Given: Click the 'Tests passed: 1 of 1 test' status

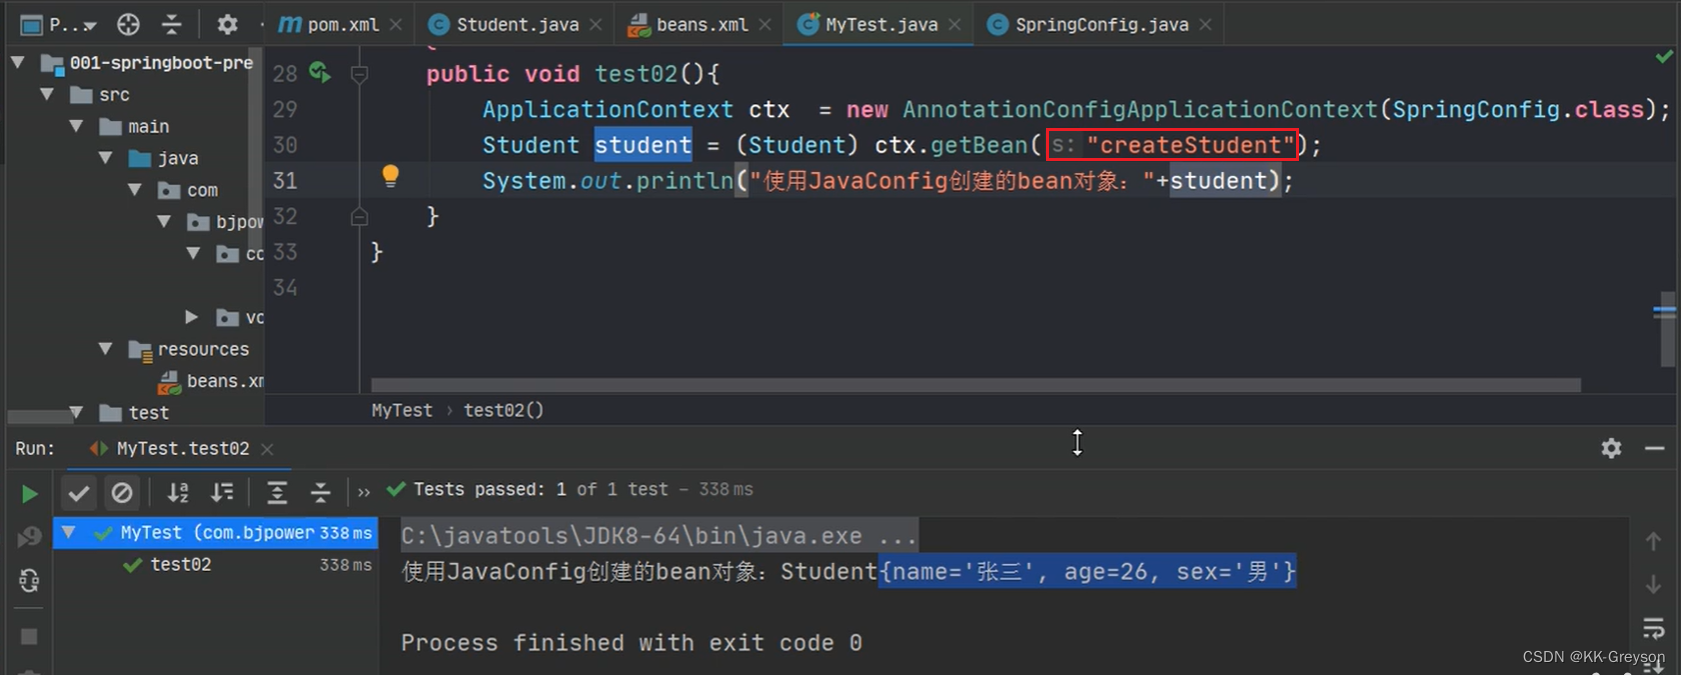Looking at the screenshot, I should coord(541,489).
